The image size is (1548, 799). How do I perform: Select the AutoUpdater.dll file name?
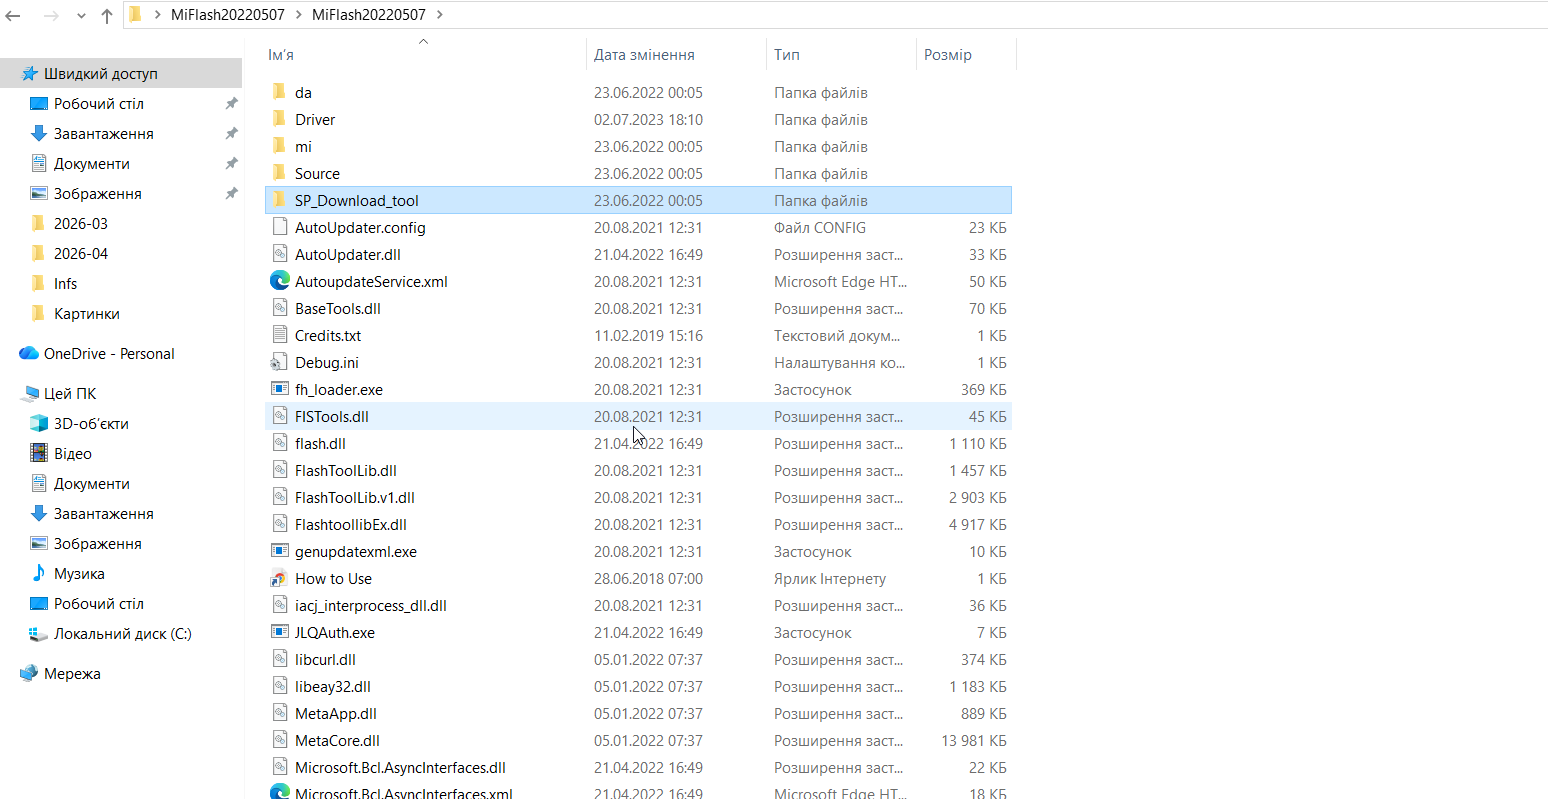point(348,255)
